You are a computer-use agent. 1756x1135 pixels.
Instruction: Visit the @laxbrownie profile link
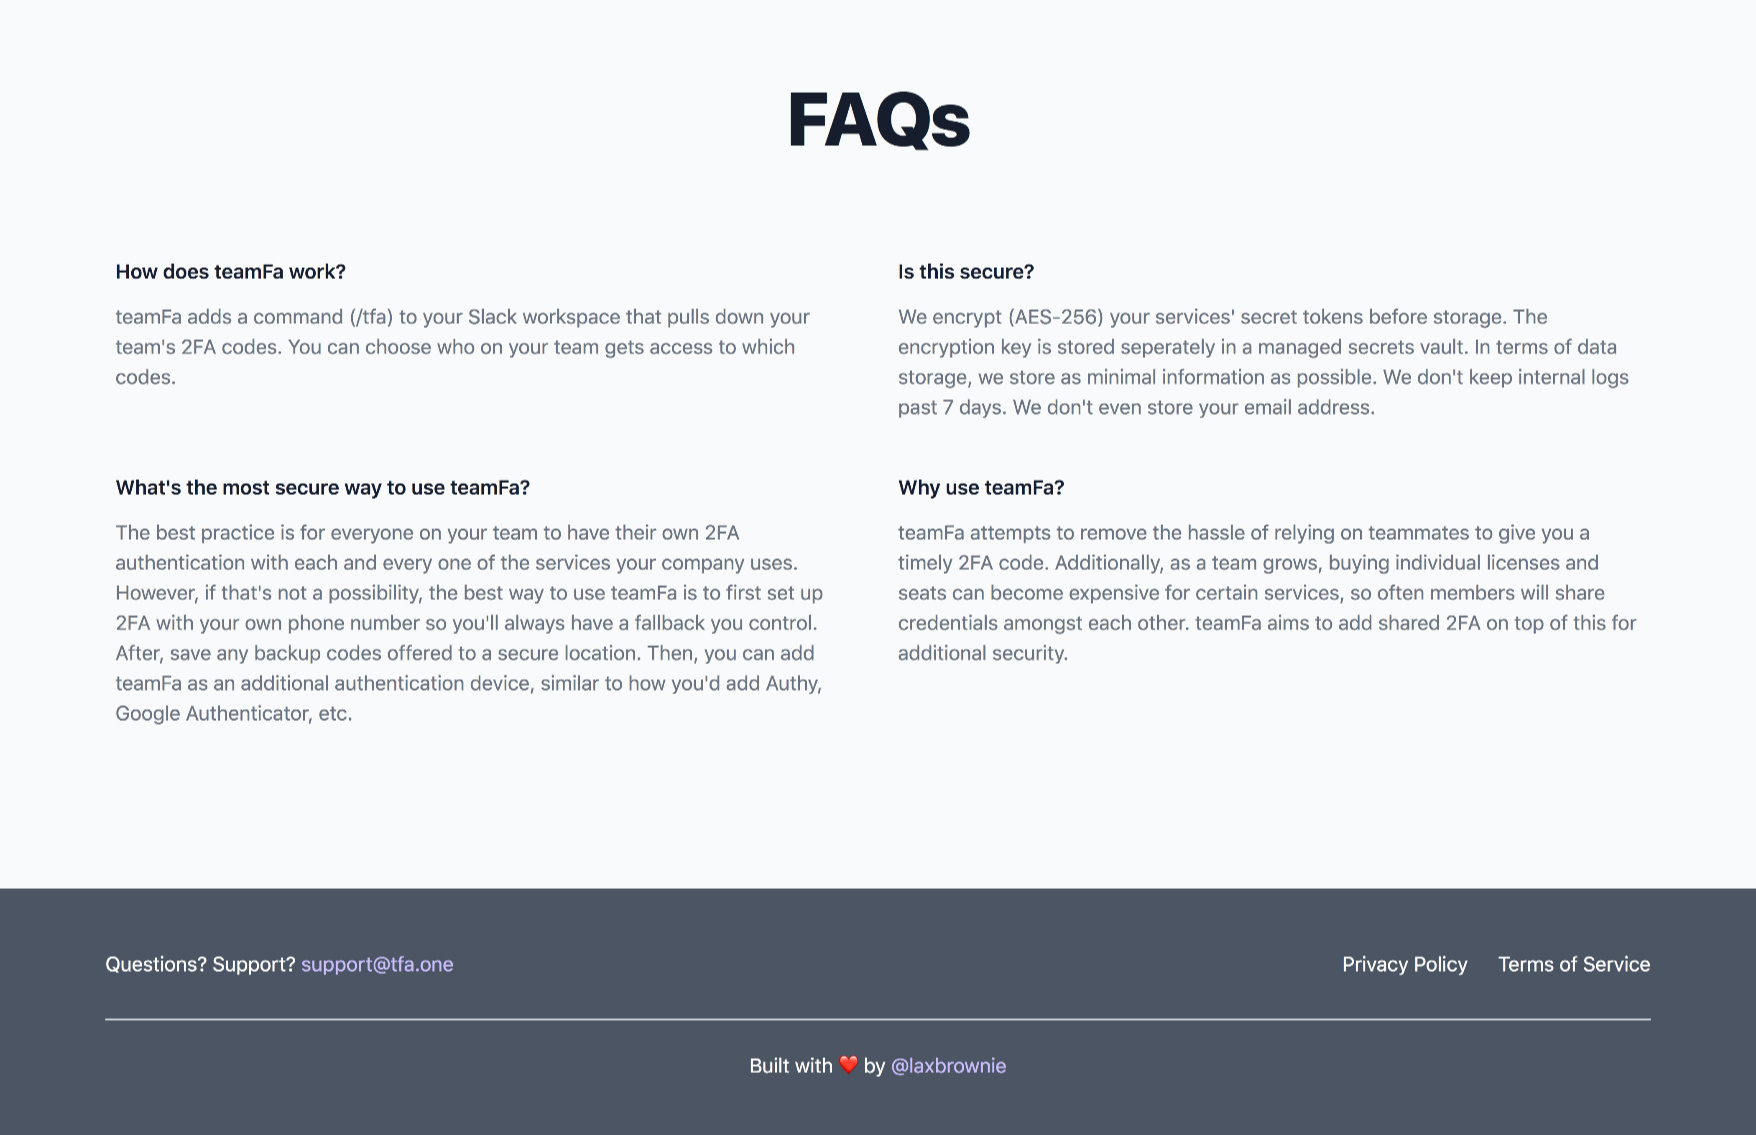tap(948, 1066)
